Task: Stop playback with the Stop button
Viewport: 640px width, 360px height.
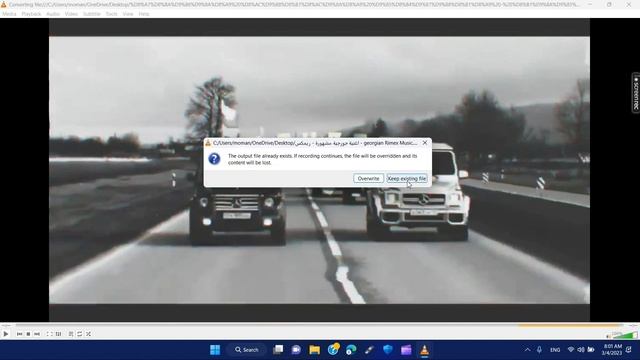Action: coord(28,334)
